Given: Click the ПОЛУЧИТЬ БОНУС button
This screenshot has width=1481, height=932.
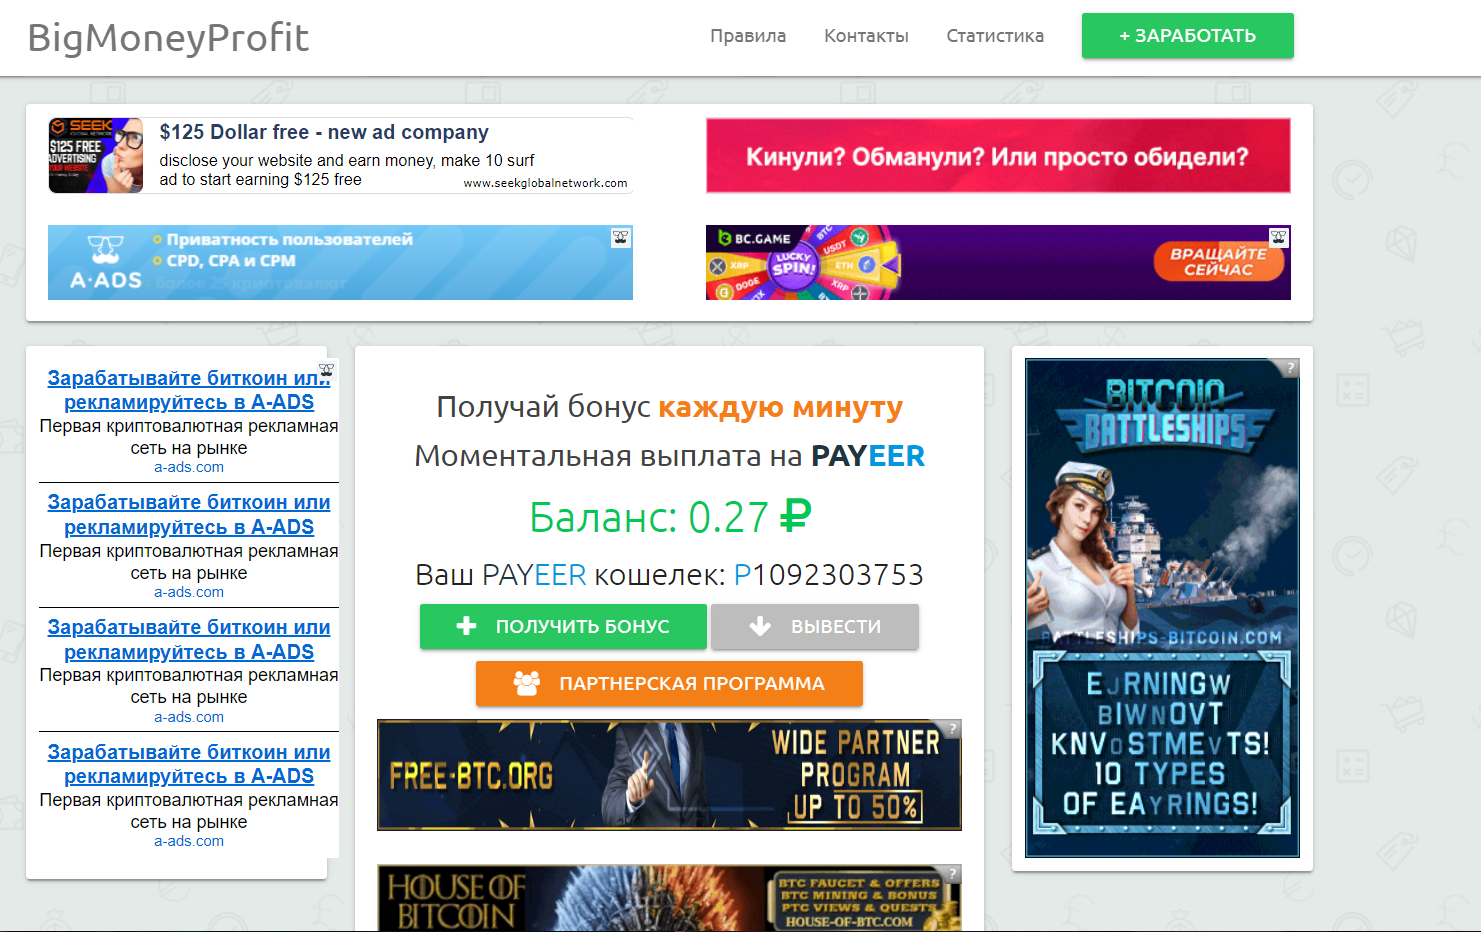Looking at the screenshot, I should tap(563, 627).
